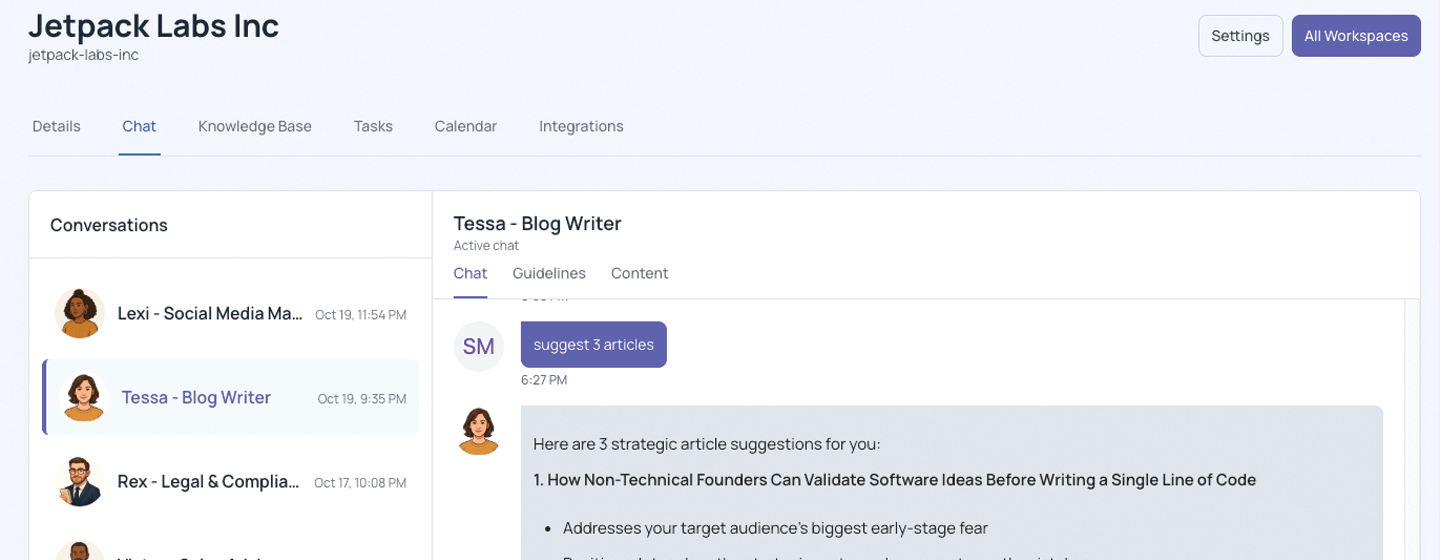The height and width of the screenshot is (560, 1440).
Task: View the Integrations tab
Action: pyautogui.click(x=581, y=126)
